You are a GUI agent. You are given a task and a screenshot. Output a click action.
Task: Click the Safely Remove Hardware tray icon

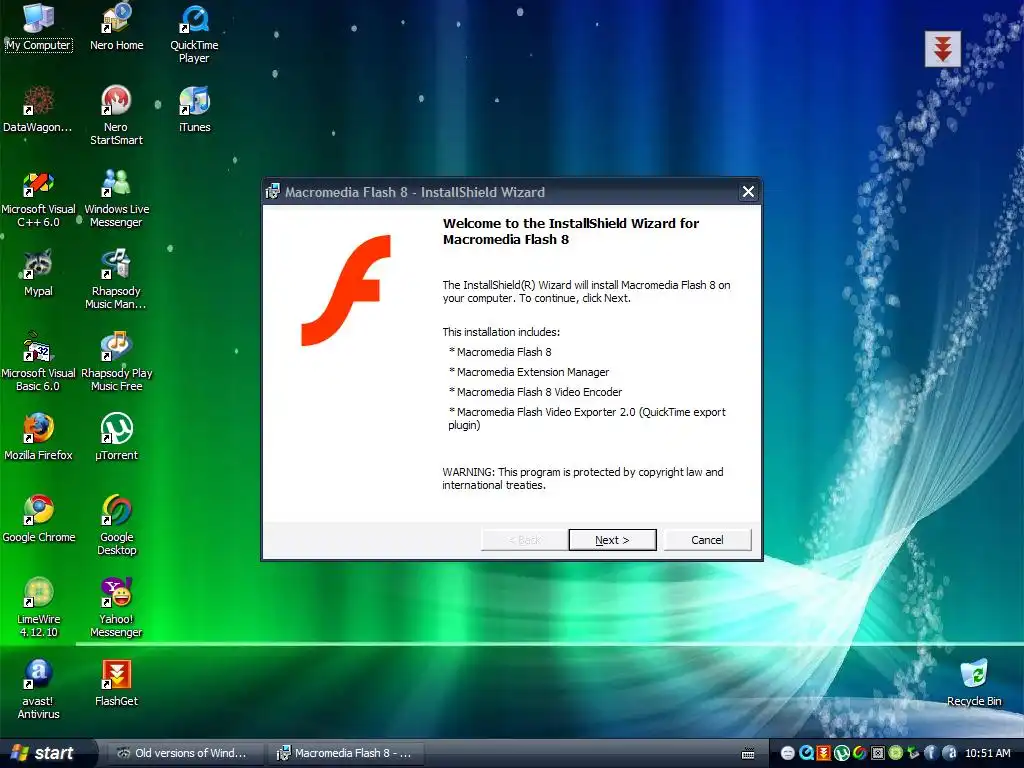point(914,753)
